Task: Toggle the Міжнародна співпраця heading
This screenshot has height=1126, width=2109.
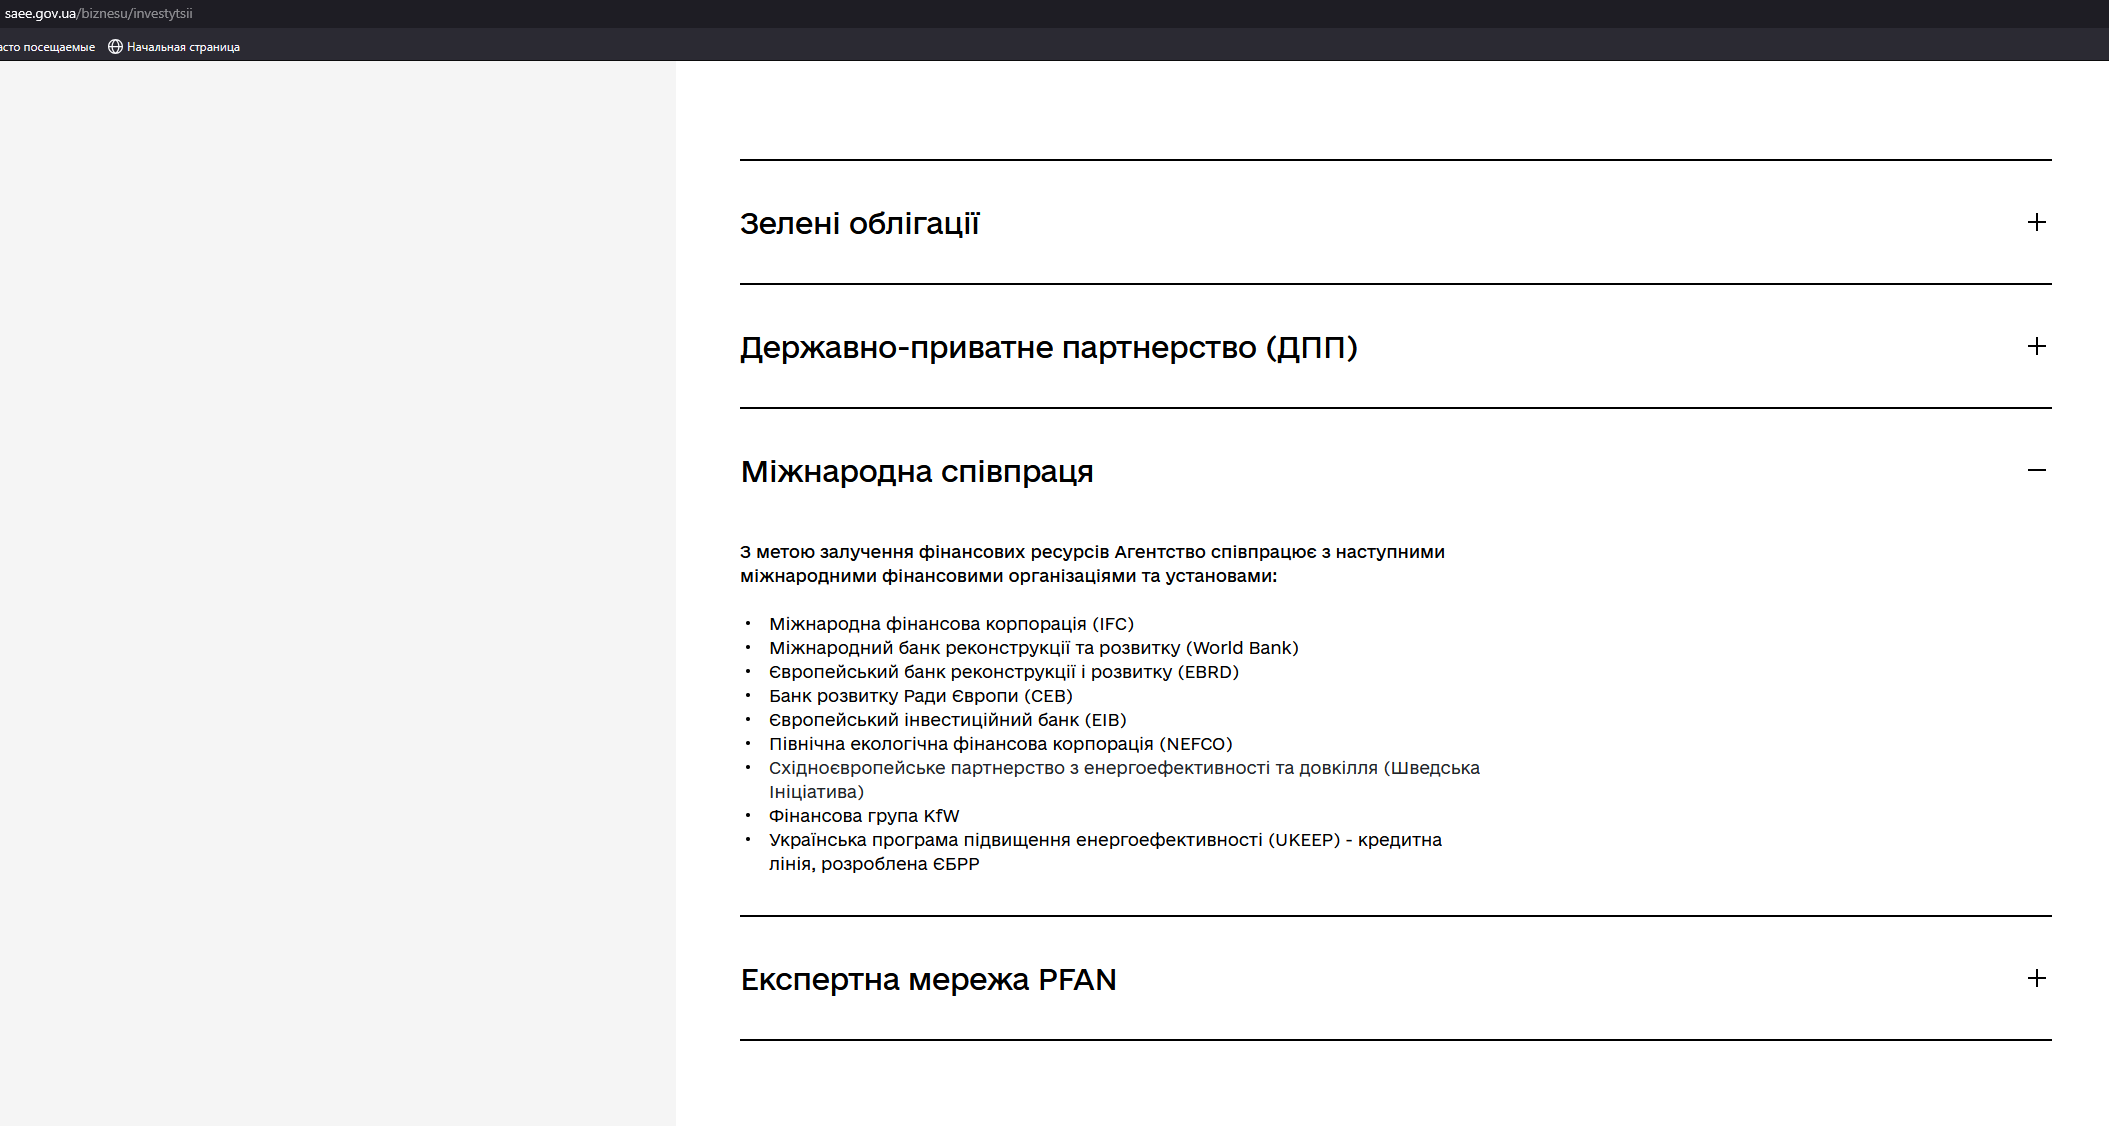Action: [x=916, y=471]
